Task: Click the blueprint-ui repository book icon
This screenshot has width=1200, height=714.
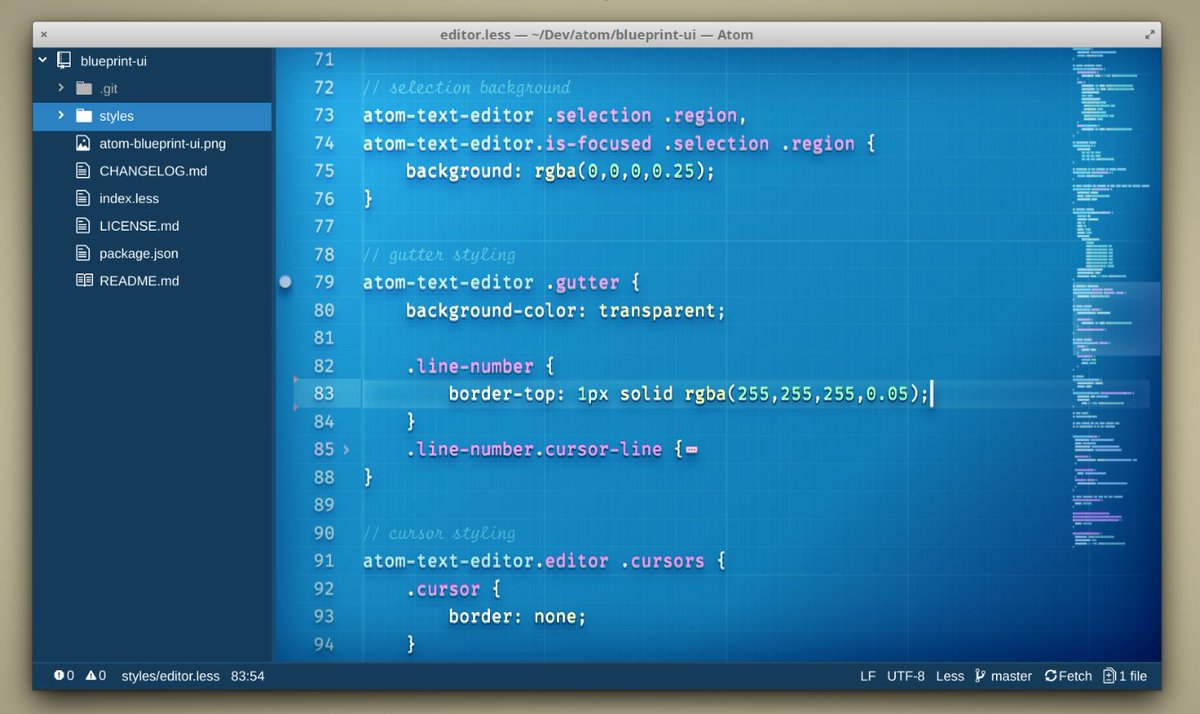Action: [63, 61]
